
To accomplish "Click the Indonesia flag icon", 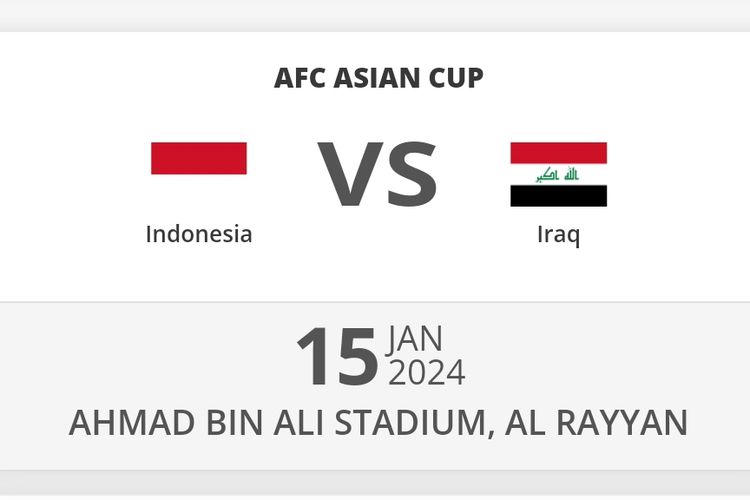I will pos(199,174).
